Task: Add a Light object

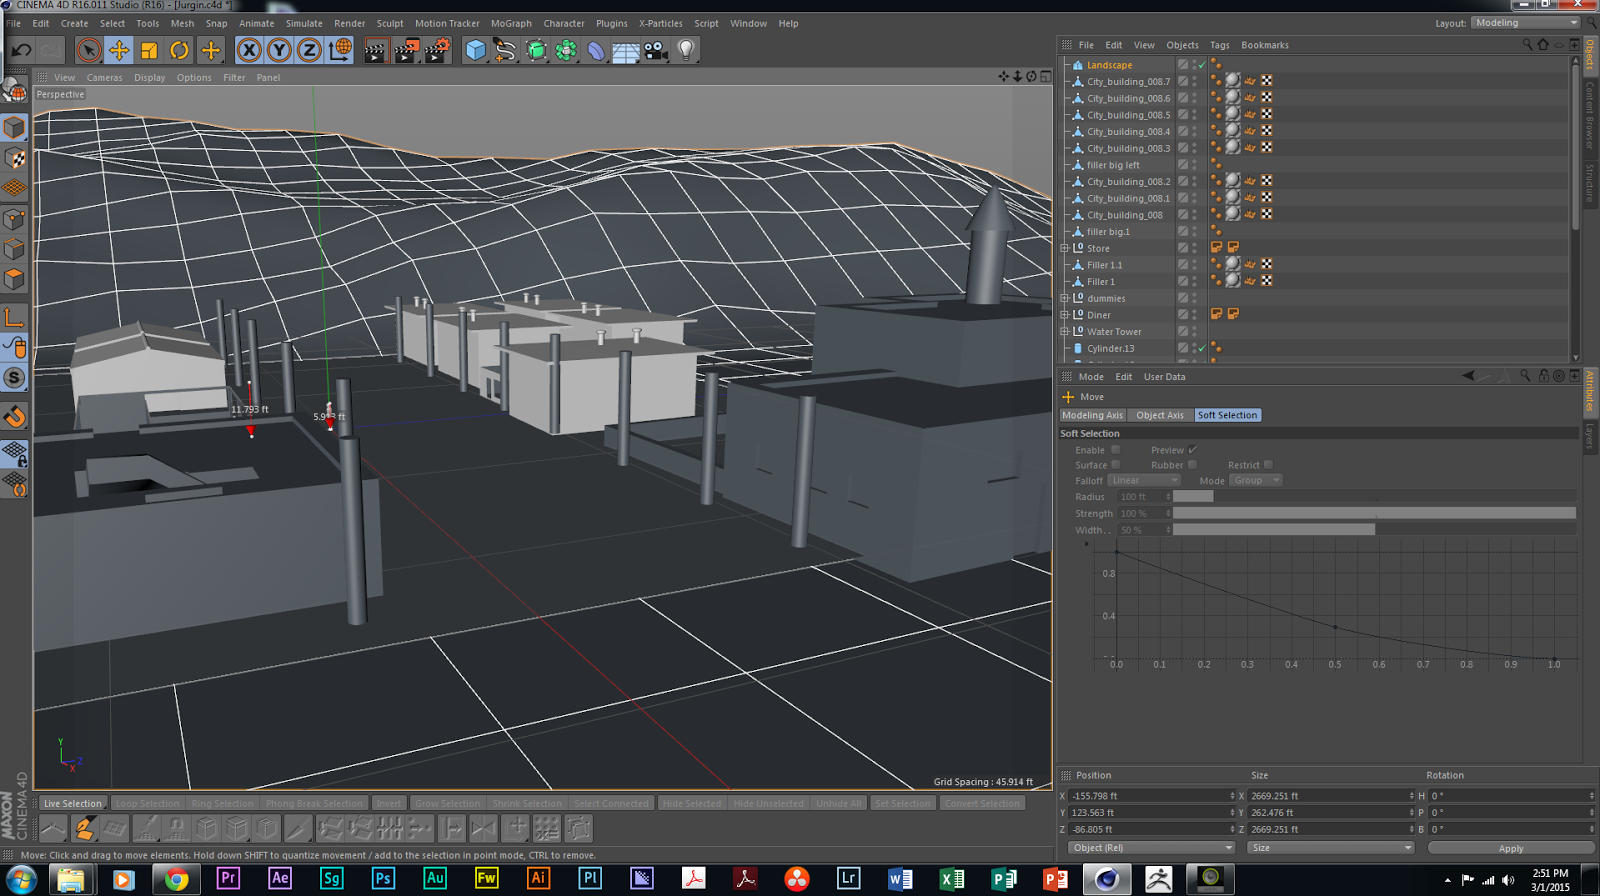Action: coord(686,50)
